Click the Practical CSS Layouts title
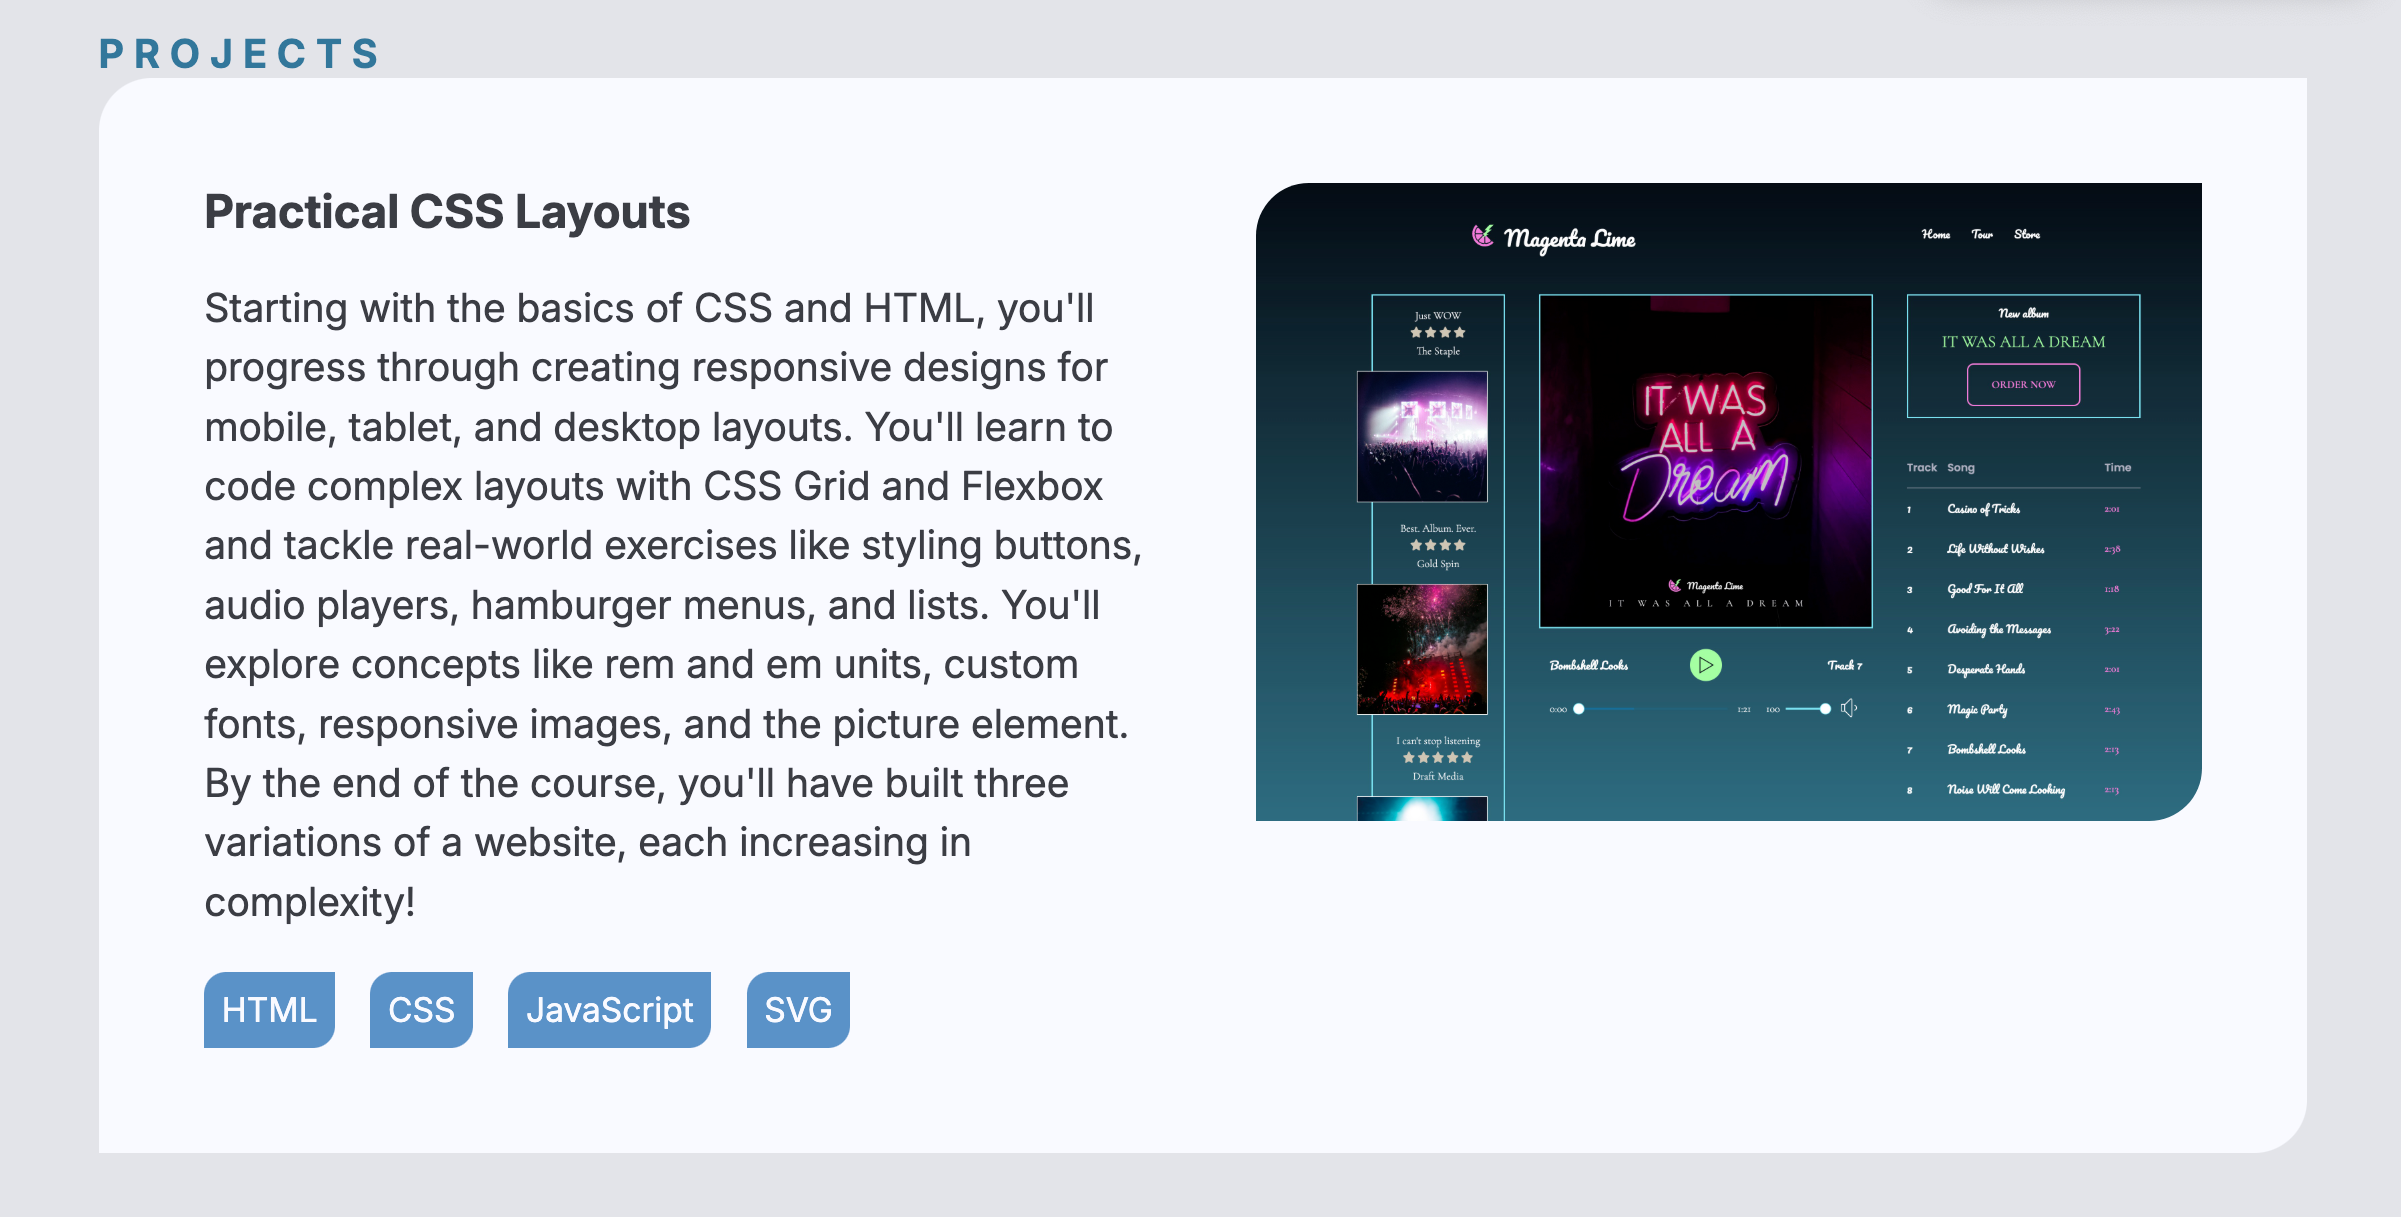Viewport: 2401px width, 1217px height. pos(447,212)
